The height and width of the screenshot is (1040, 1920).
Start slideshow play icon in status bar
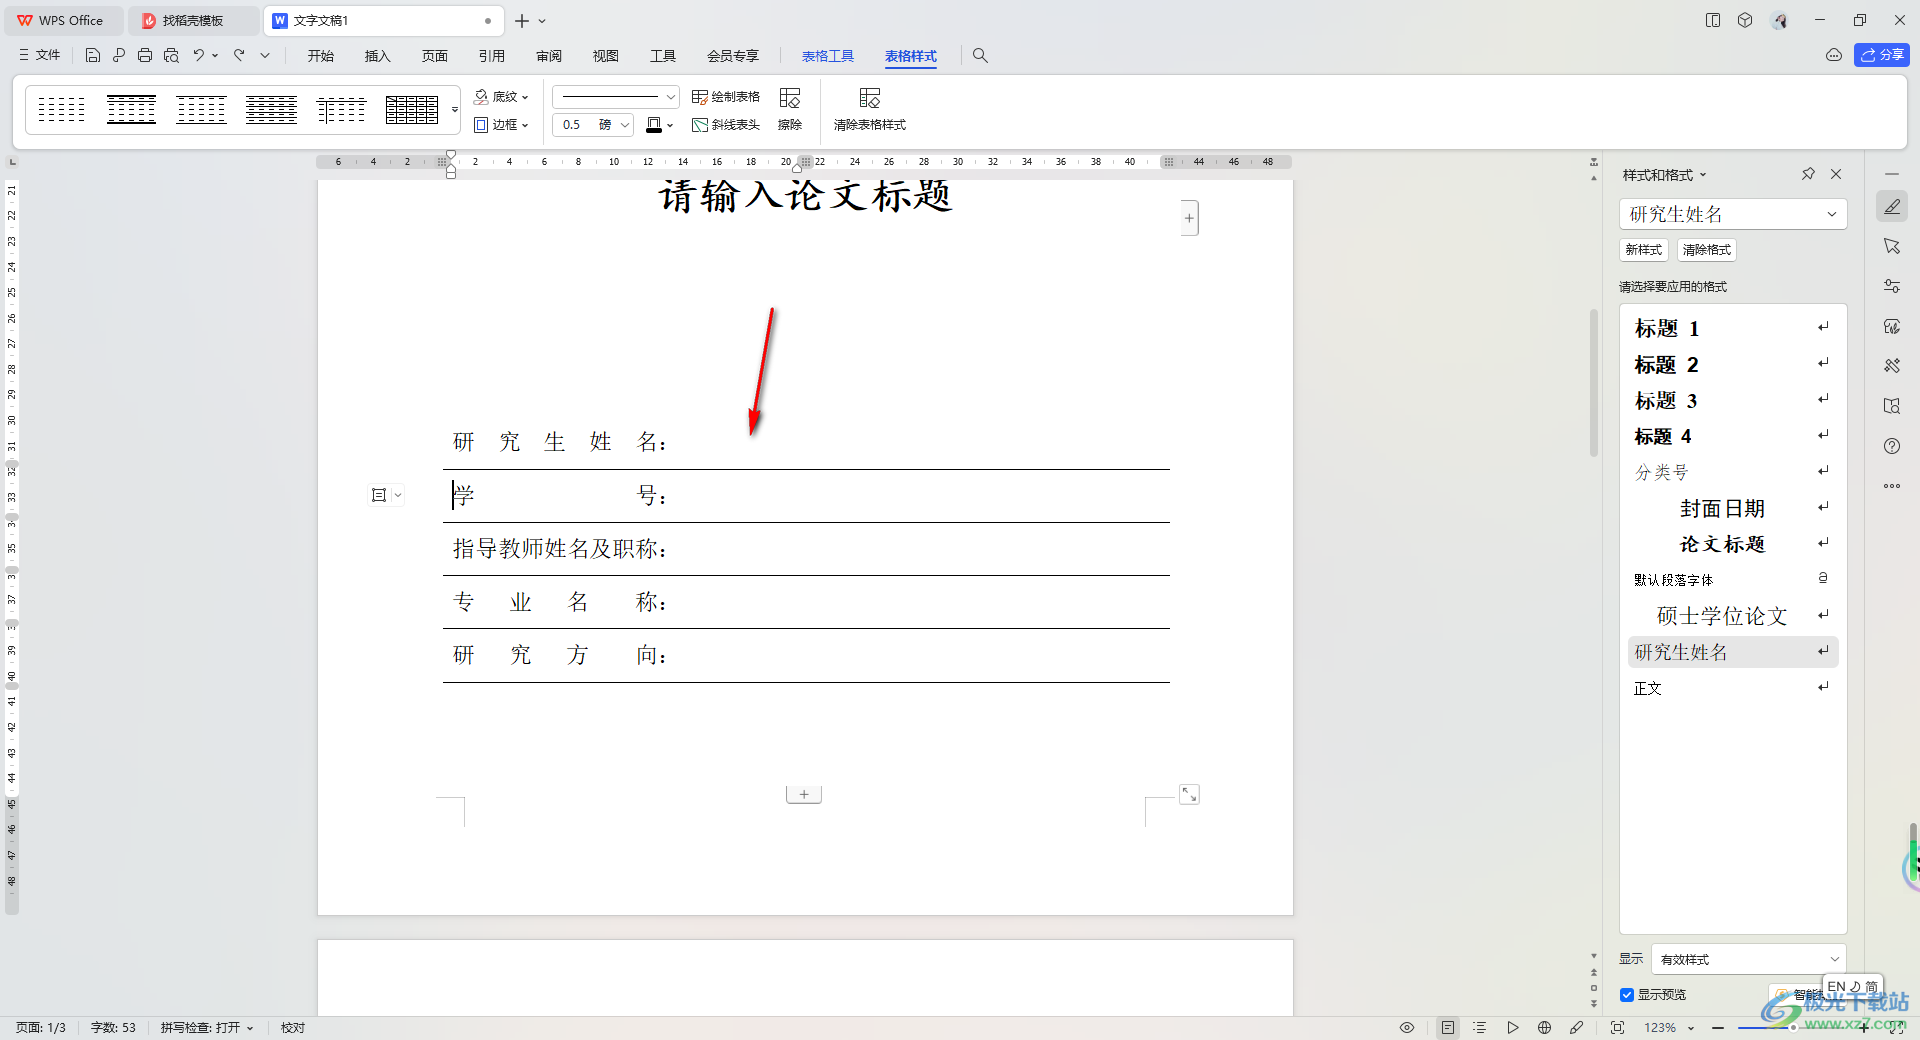[x=1513, y=1028]
